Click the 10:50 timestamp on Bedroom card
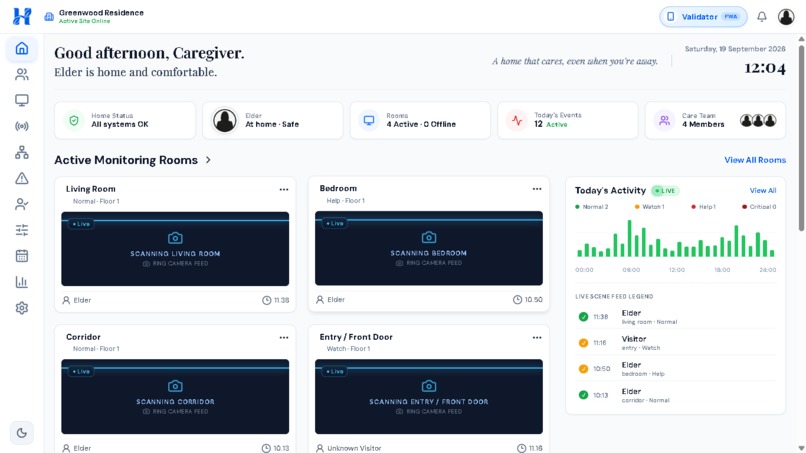Screen dimensions: 806x453 528,300
